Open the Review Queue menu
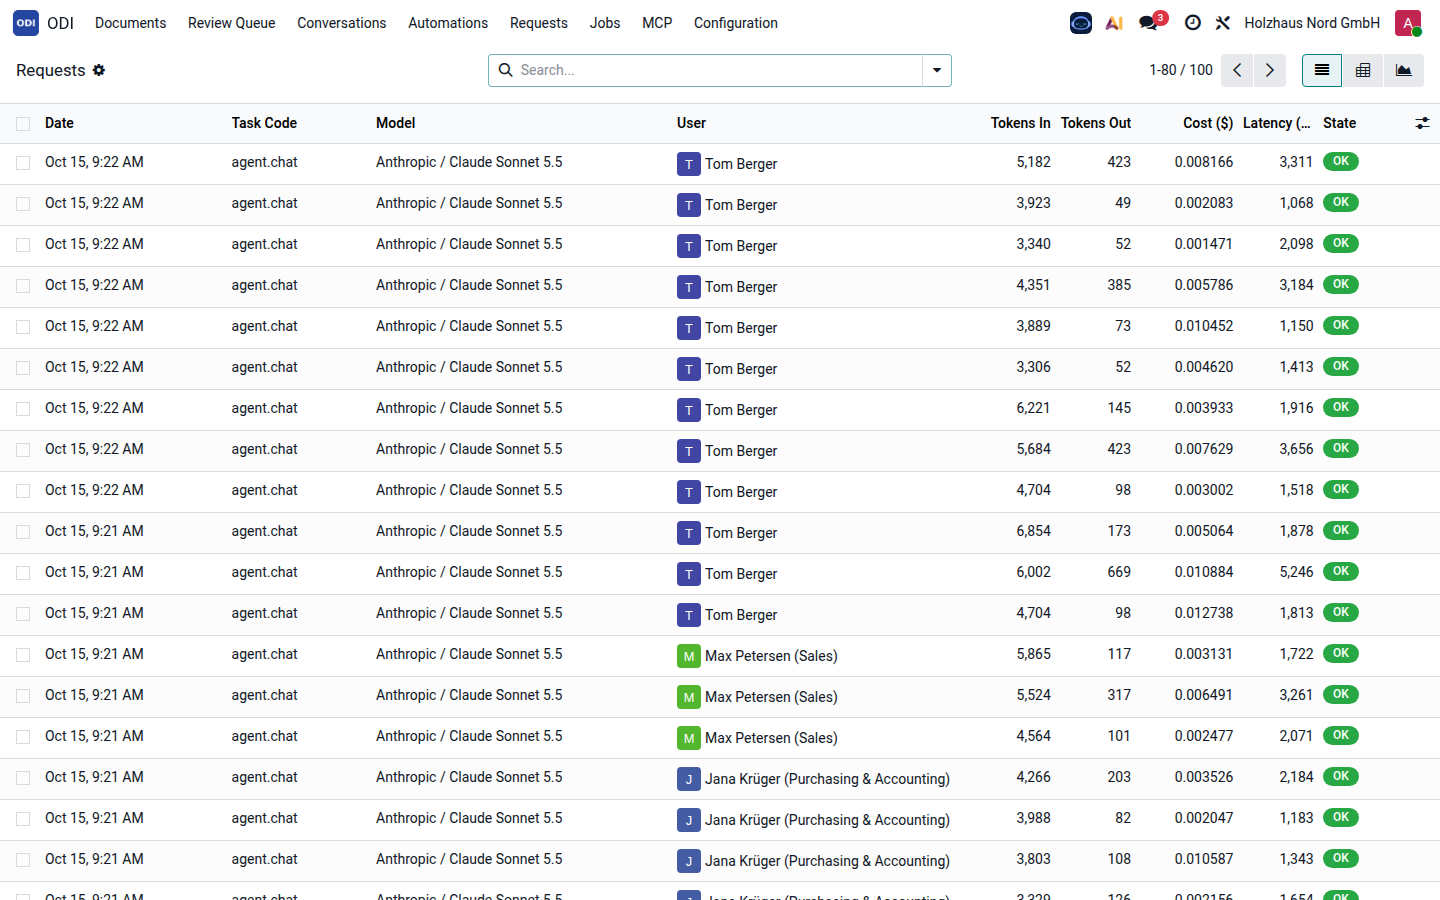Viewport: 1440px width, 900px height. pos(231,23)
